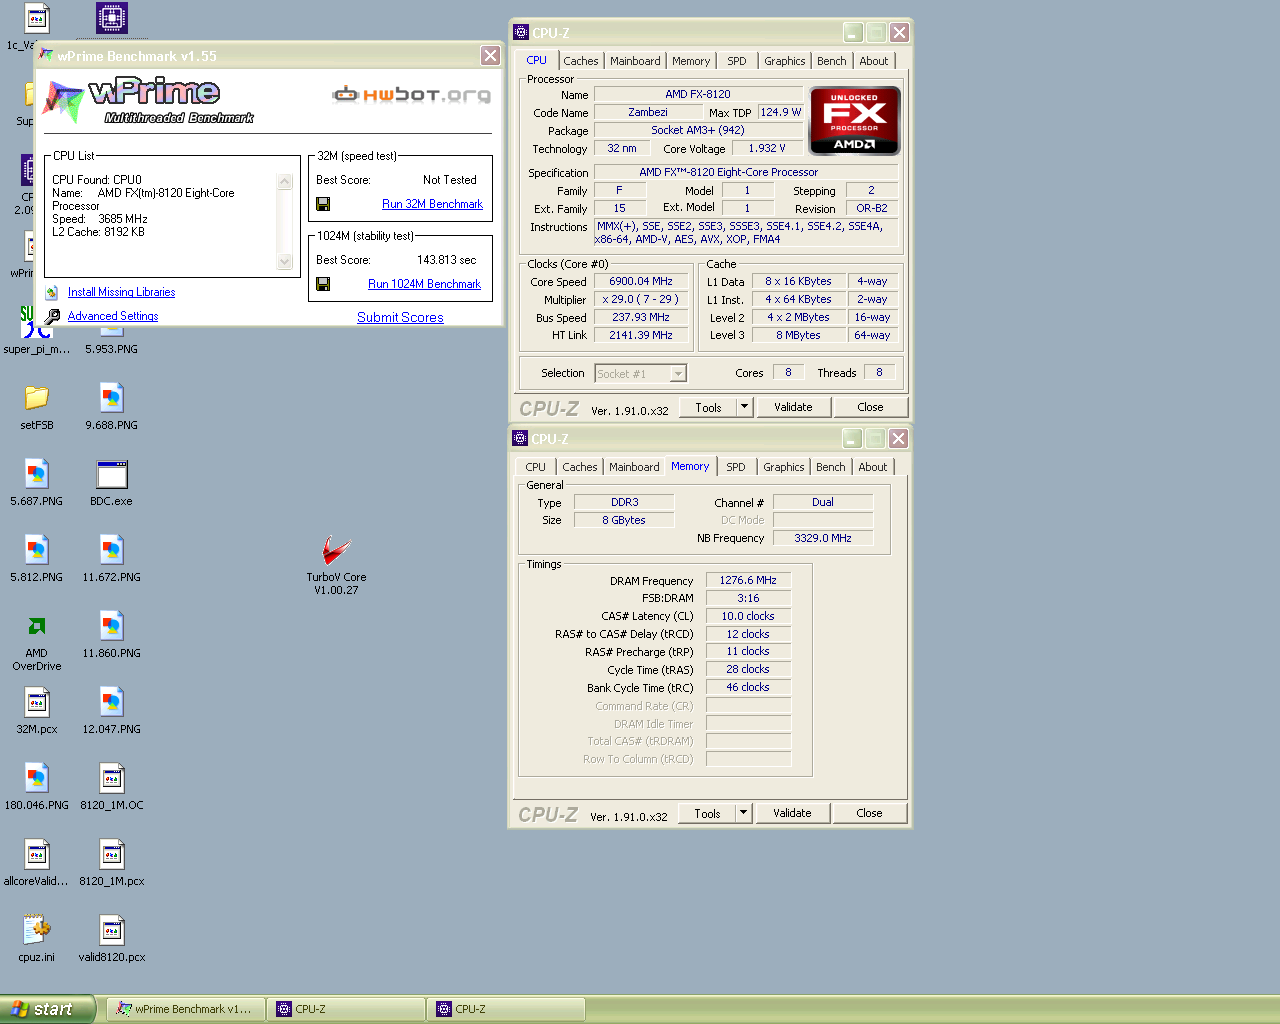Screen dimensions: 1280x1024
Task: Select second CPU-Z taskbar button
Action: click(x=506, y=1009)
